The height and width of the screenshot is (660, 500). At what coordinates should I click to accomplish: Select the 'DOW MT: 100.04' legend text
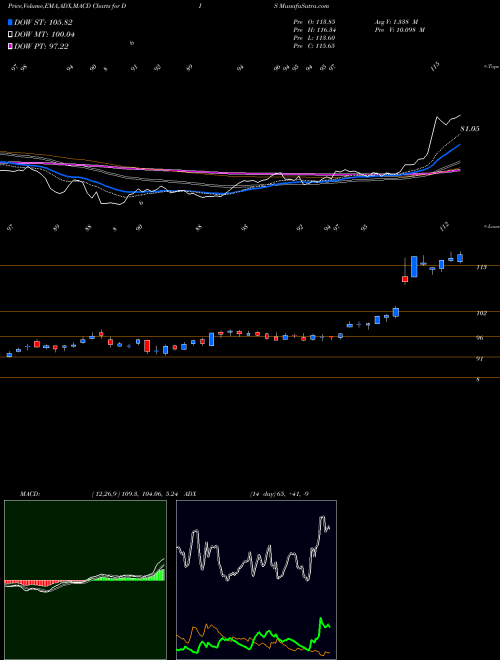[45, 35]
